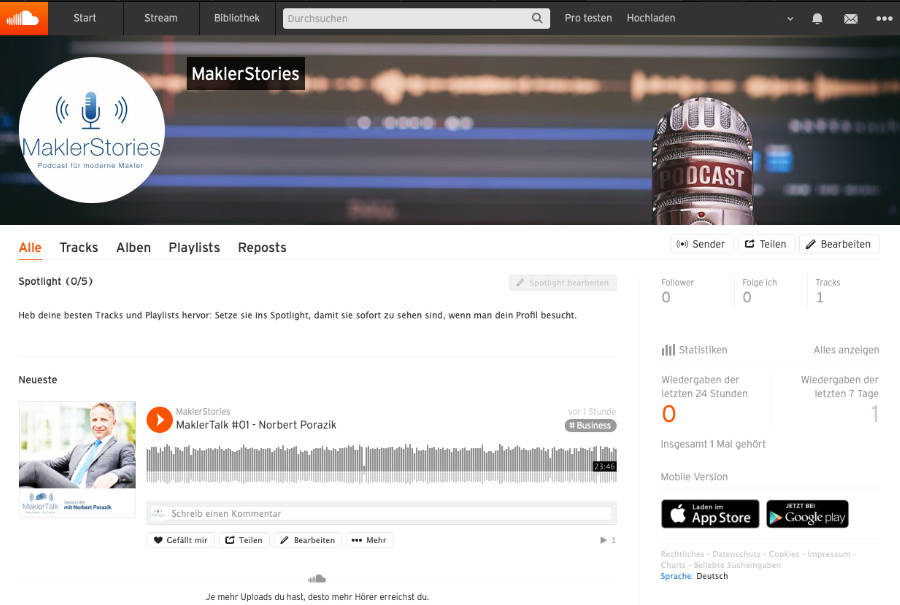
Task: Click the profile Teilen button
Action: click(x=766, y=244)
